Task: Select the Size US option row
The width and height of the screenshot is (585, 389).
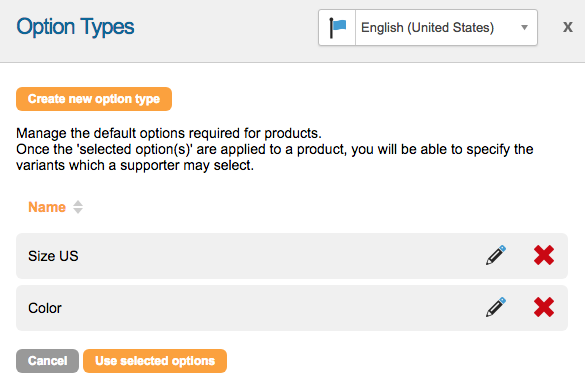Action: (x=292, y=256)
